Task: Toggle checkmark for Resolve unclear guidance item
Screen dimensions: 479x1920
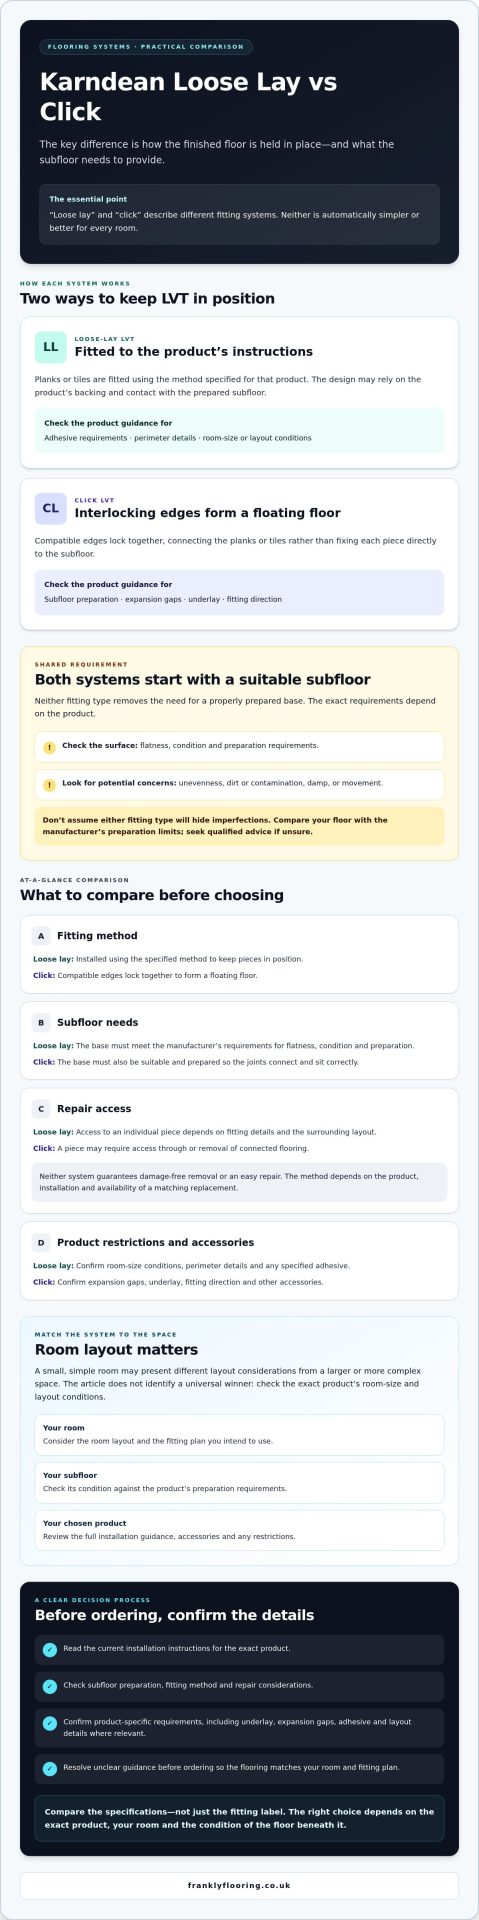Action: [x=50, y=1769]
